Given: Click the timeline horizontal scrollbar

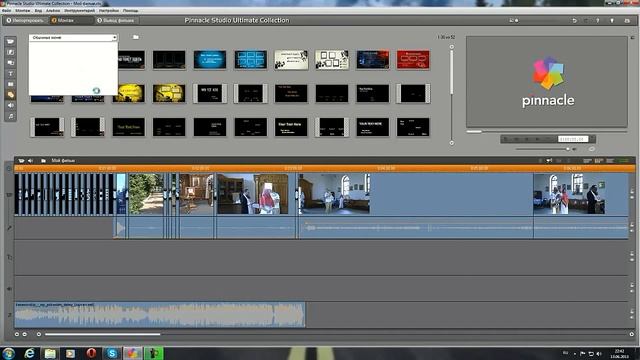Looking at the screenshot, I should (103, 334).
